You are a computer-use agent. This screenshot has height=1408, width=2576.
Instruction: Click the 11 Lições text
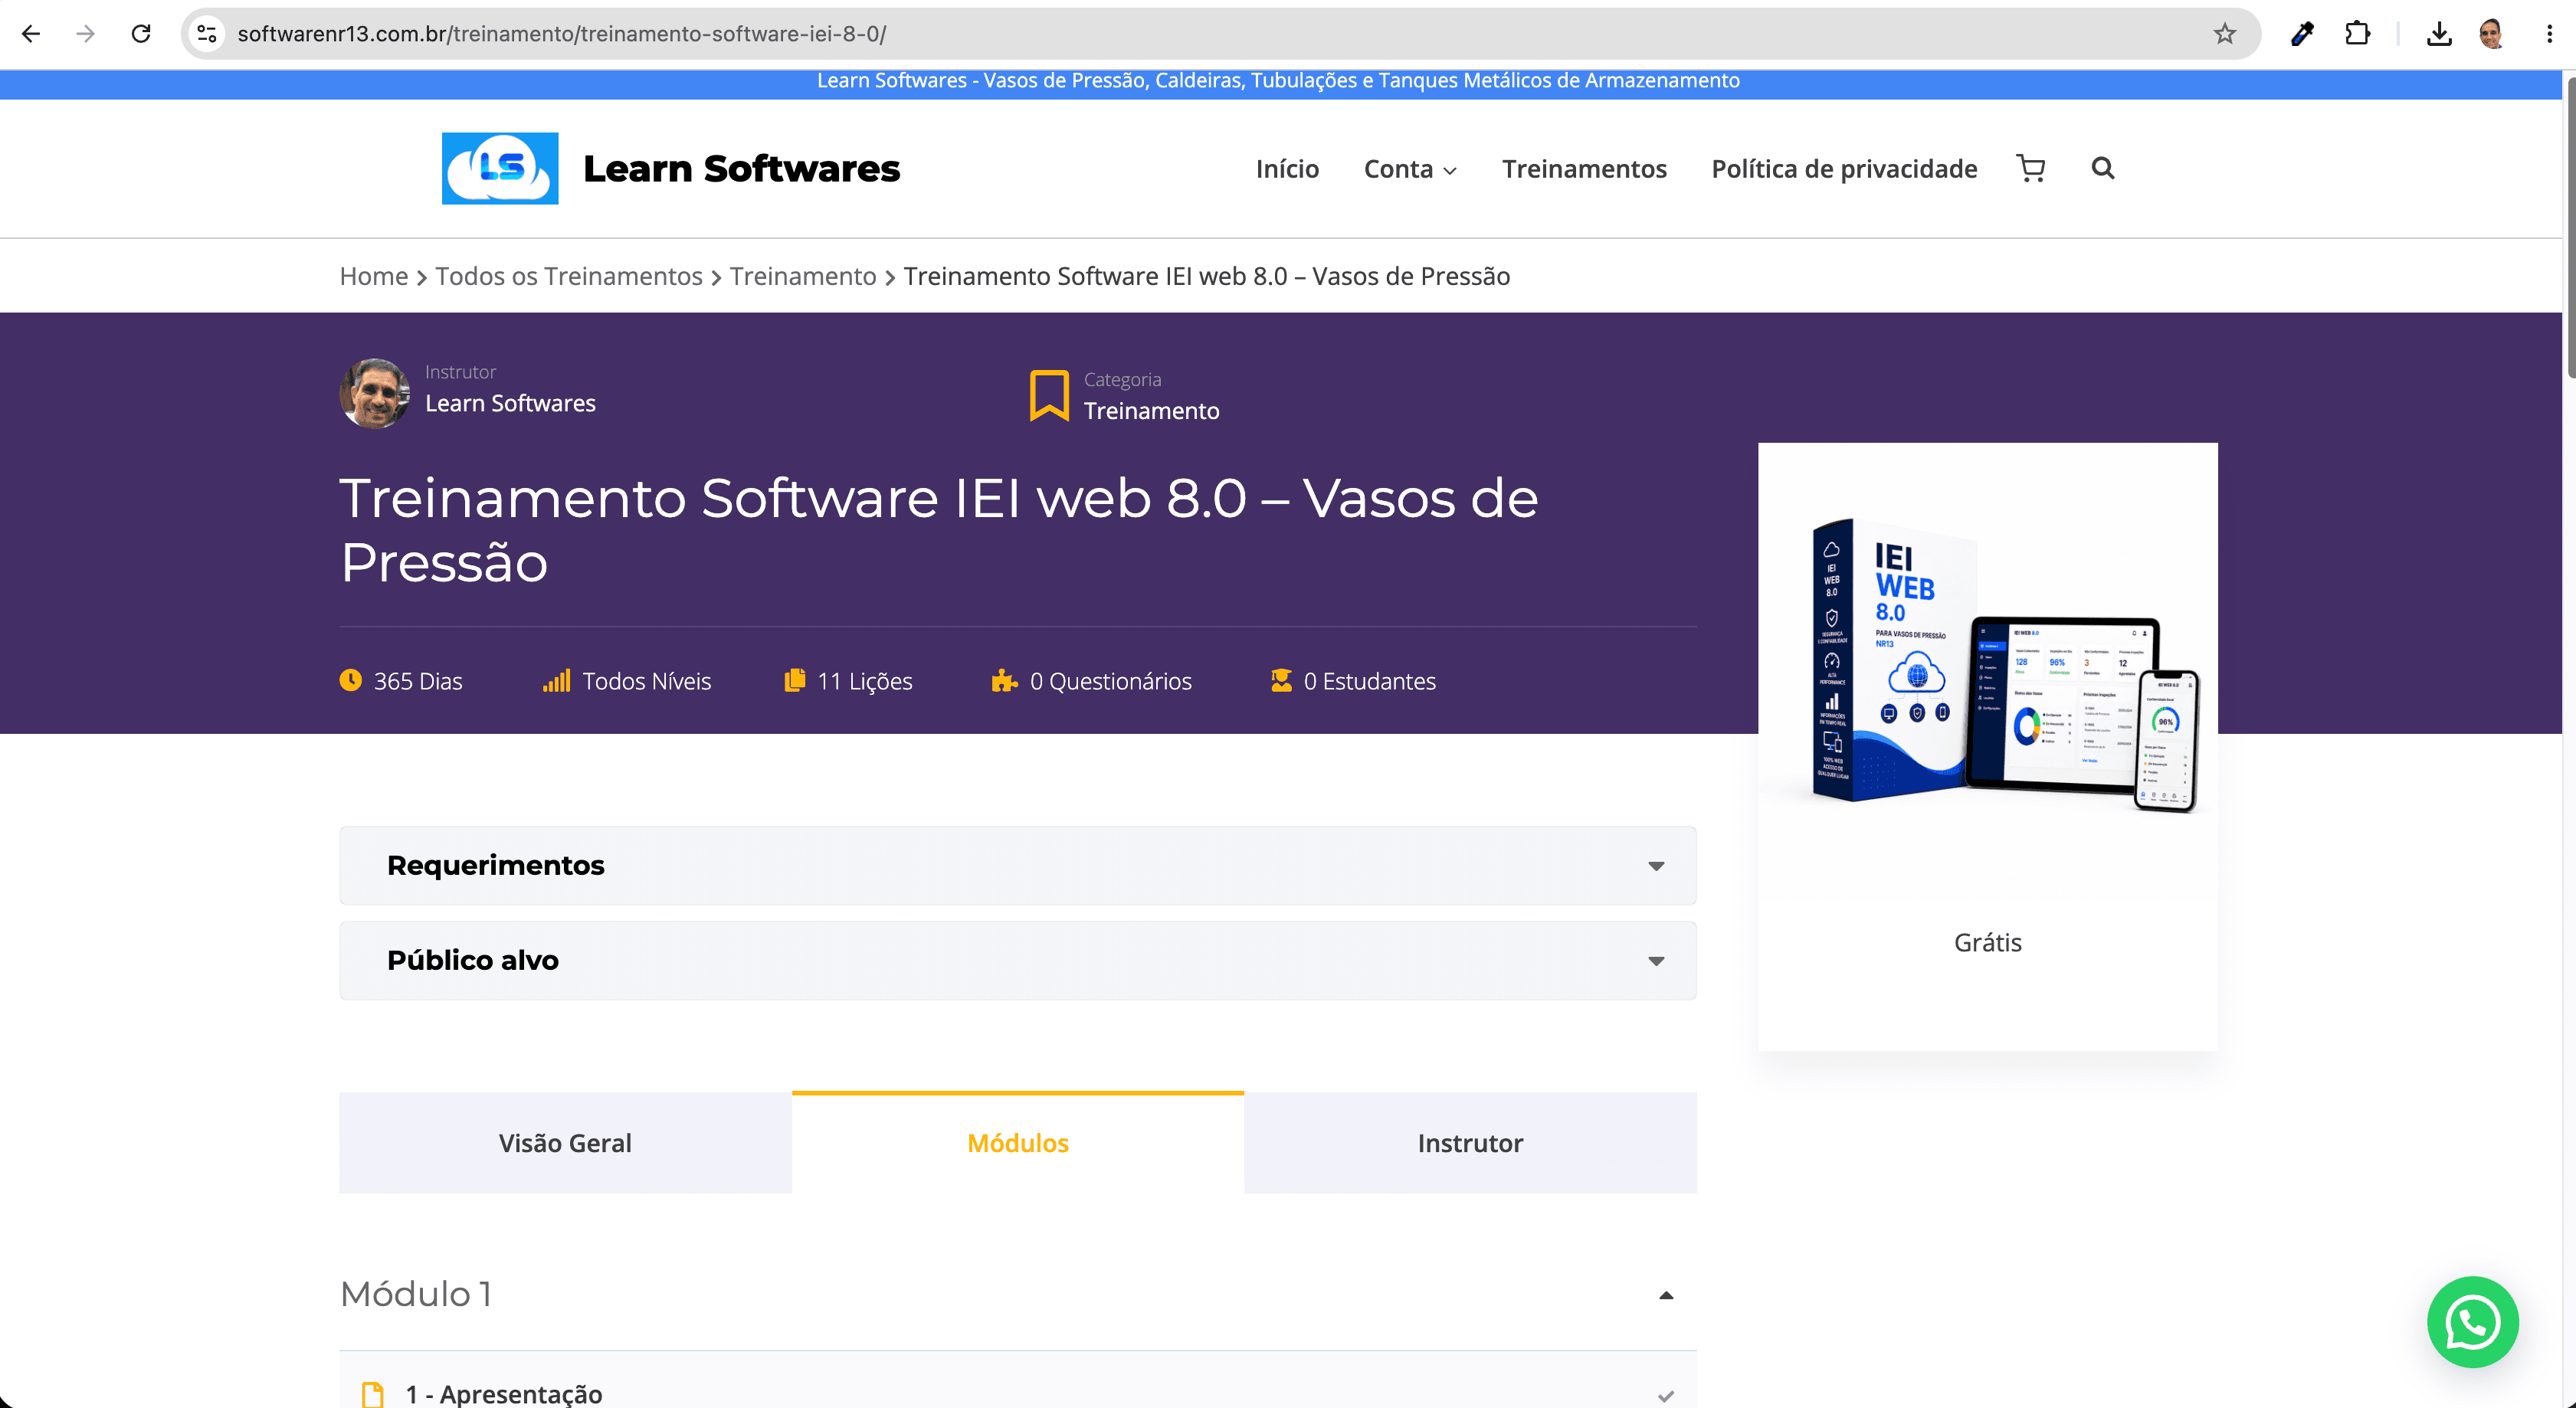(x=865, y=681)
